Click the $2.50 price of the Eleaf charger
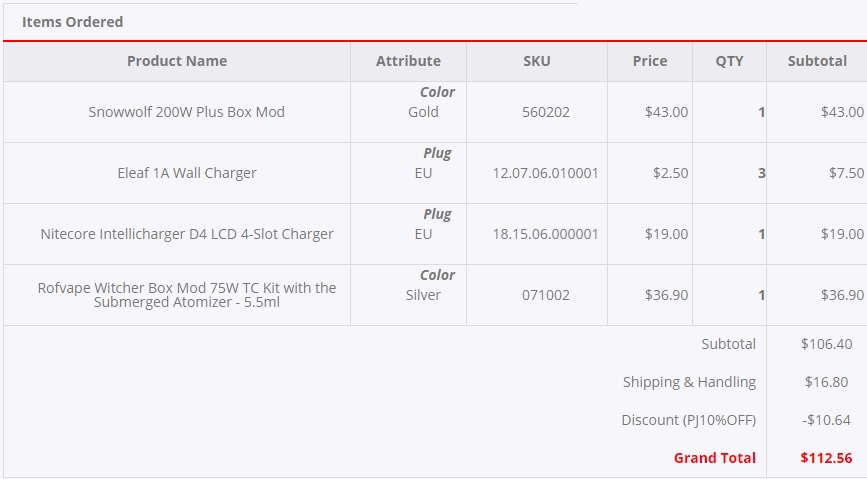867x479 pixels. (x=670, y=173)
